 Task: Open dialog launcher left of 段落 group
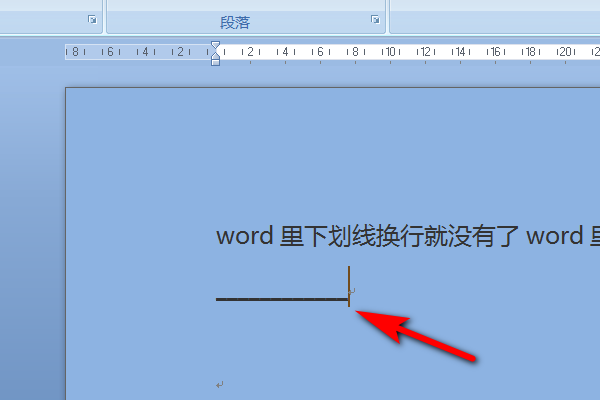pyautogui.click(x=92, y=19)
